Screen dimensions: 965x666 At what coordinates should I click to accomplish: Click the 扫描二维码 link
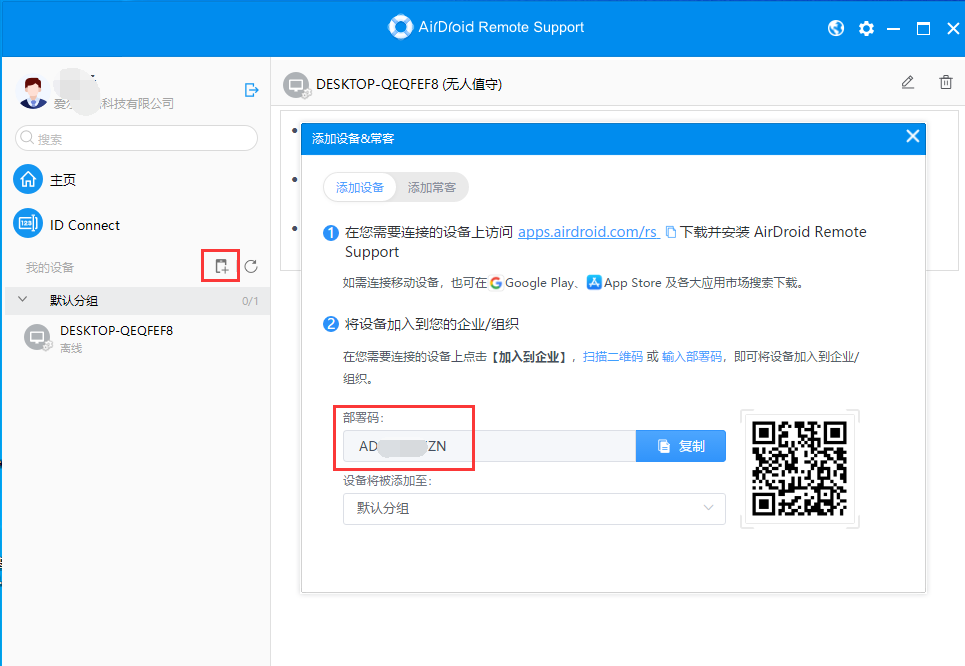(x=612, y=357)
